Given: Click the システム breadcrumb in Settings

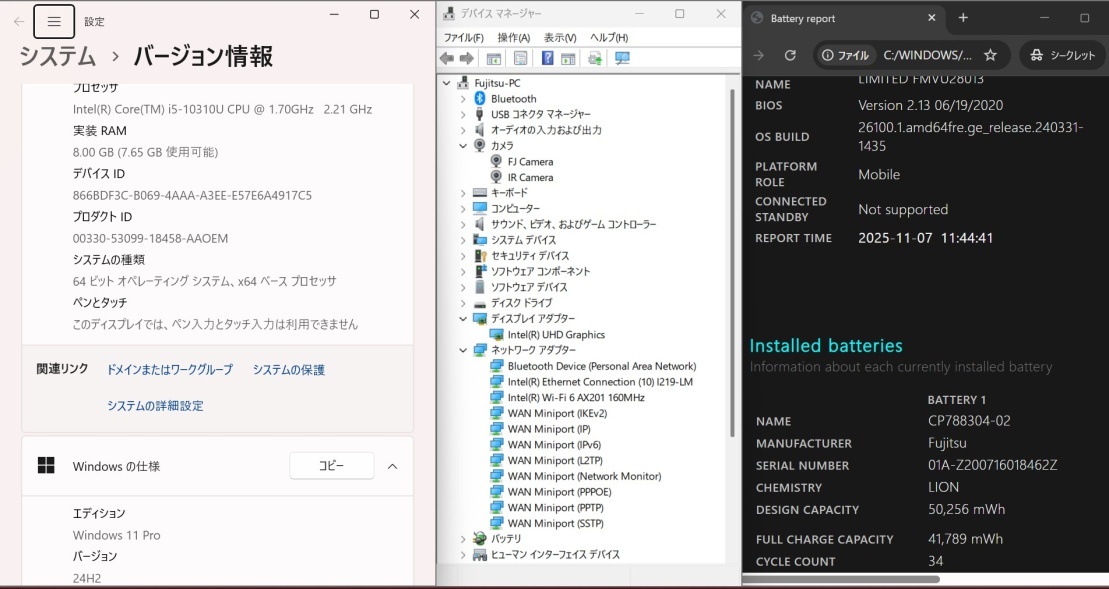Looking at the screenshot, I should (x=57, y=57).
